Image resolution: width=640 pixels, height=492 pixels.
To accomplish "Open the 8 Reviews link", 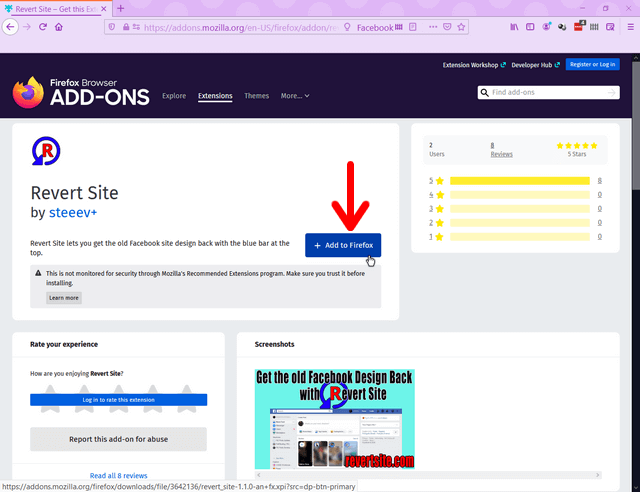I will 501,150.
